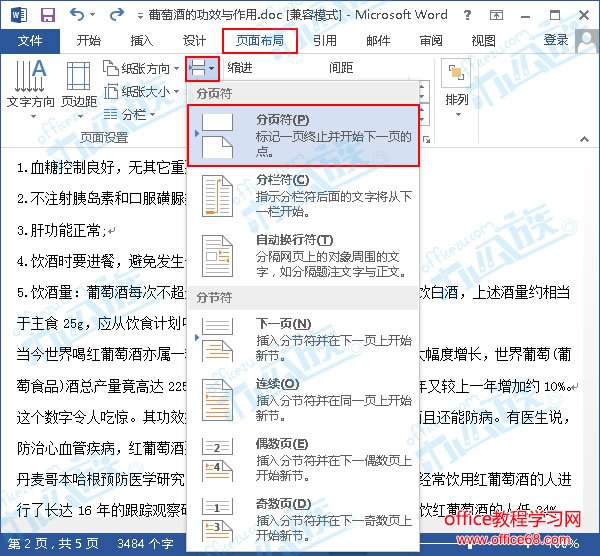
Task: Click the 登录 sign-in link
Action: (556, 40)
